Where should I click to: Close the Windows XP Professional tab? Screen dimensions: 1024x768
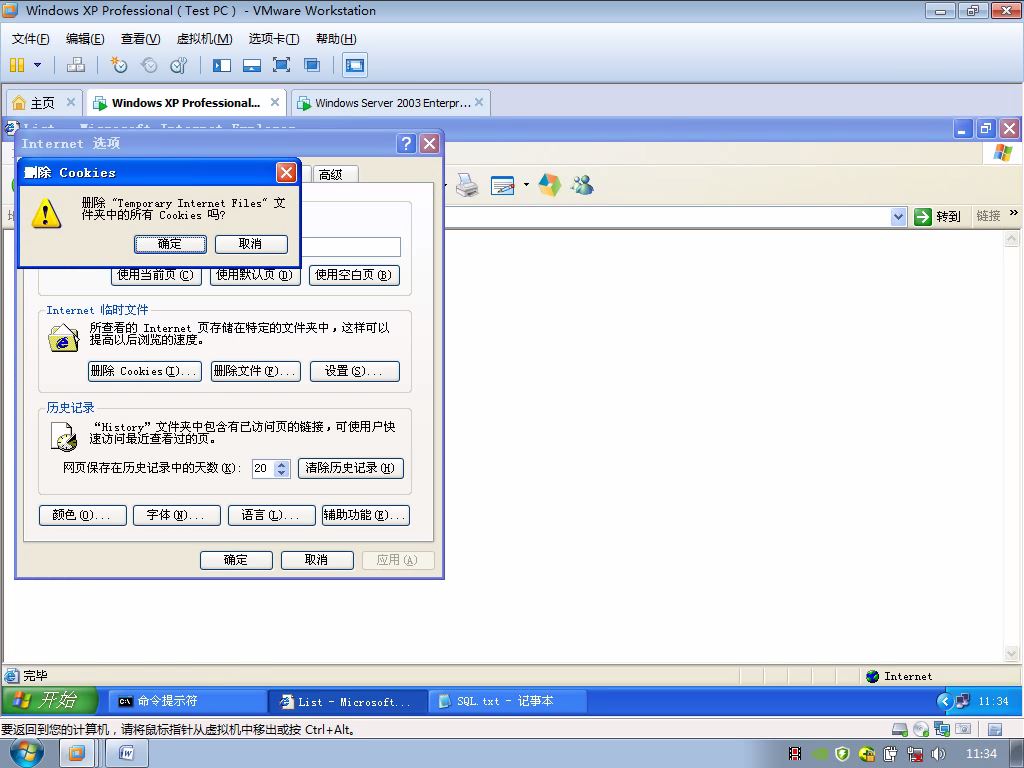tap(275, 102)
